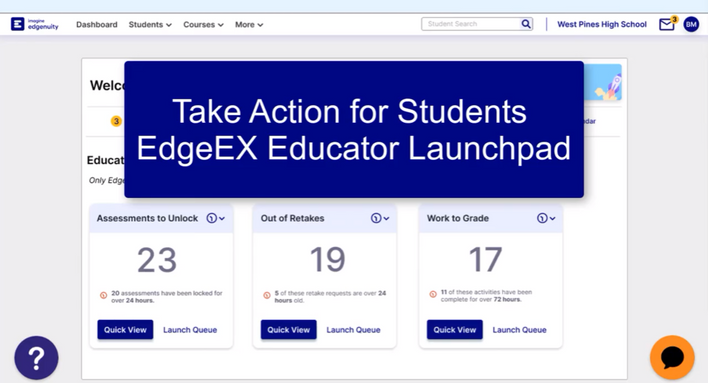The image size is (708, 383).
Task: Click the clock alert icon beside 20 assessments locked
Action: coord(103,295)
